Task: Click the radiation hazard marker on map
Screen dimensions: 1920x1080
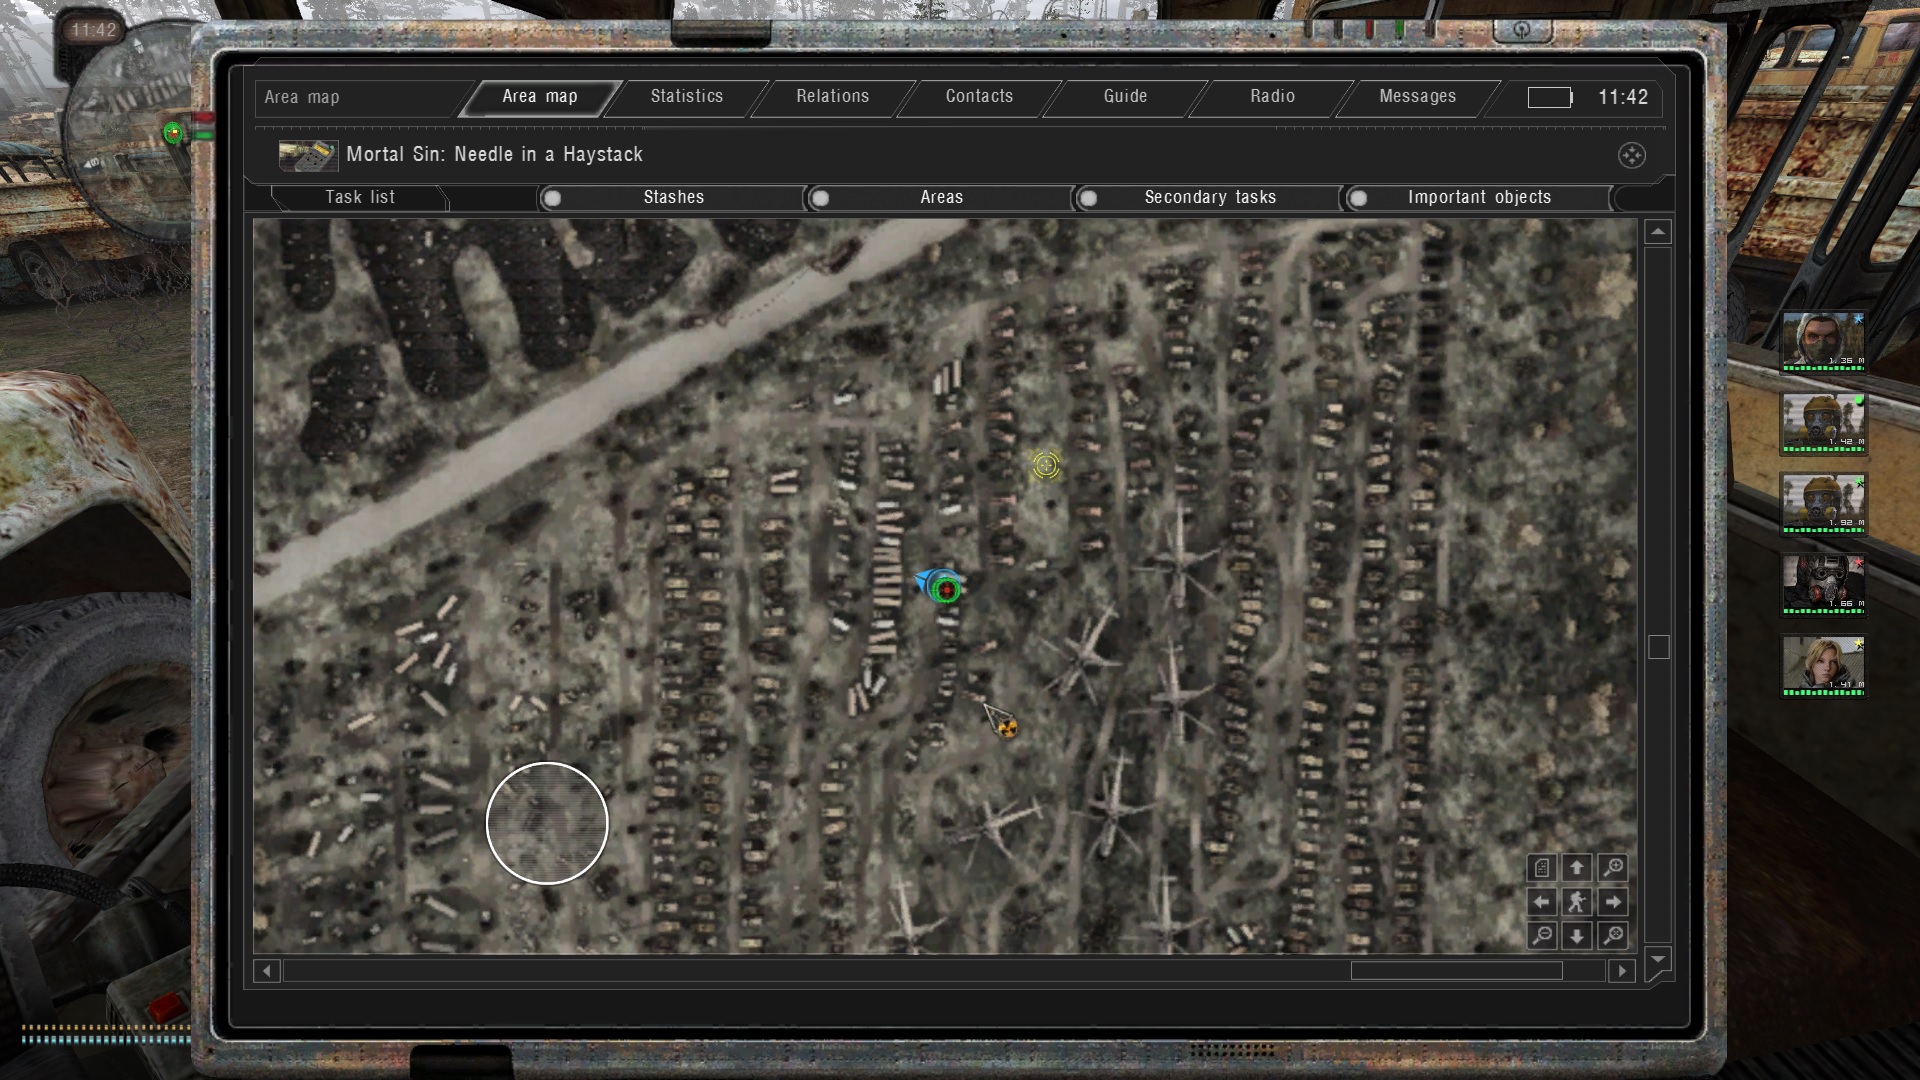Action: click(x=1007, y=728)
